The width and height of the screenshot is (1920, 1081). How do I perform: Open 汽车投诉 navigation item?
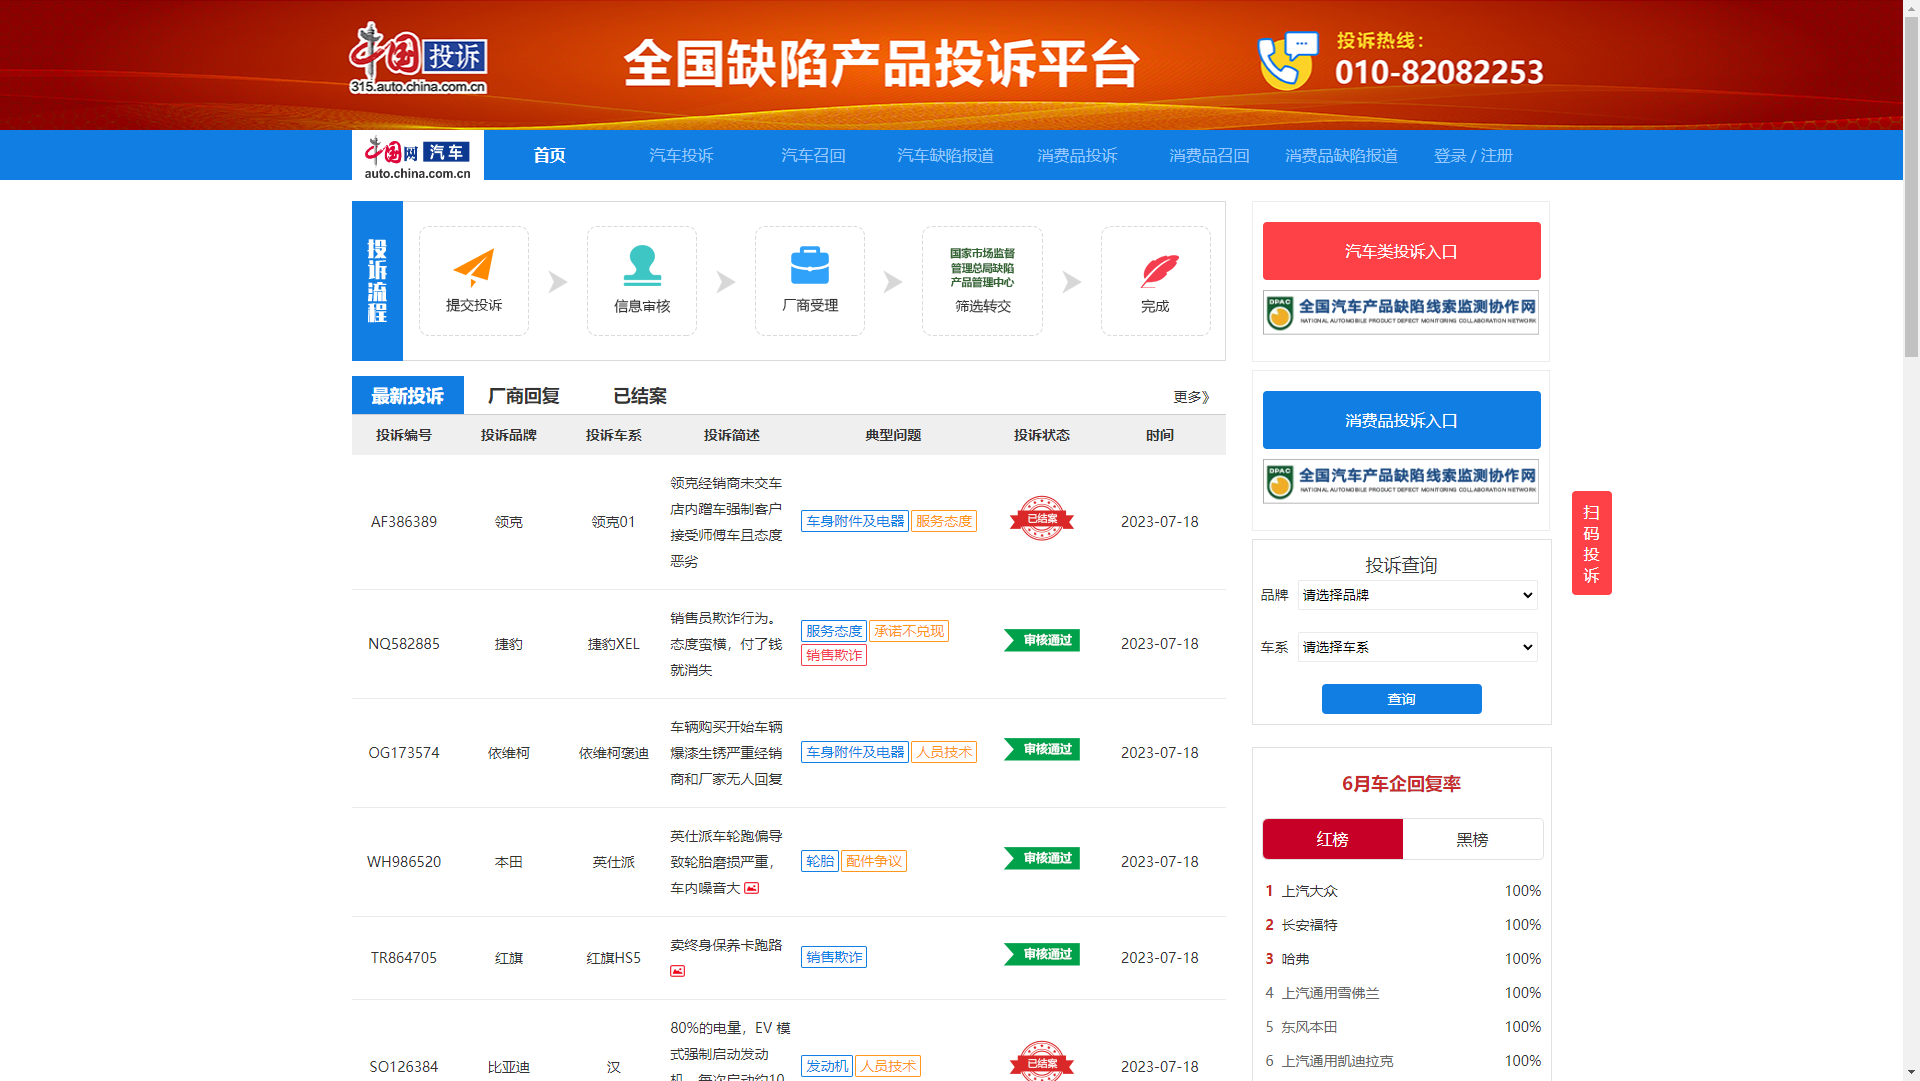point(681,155)
